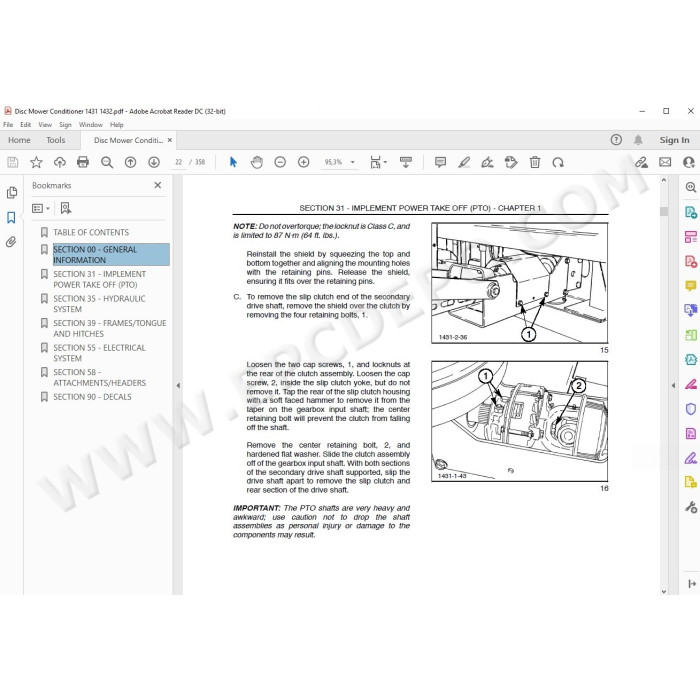Collapse the left navigation pane arrow
The height and width of the screenshot is (700, 700).
[x=178, y=385]
